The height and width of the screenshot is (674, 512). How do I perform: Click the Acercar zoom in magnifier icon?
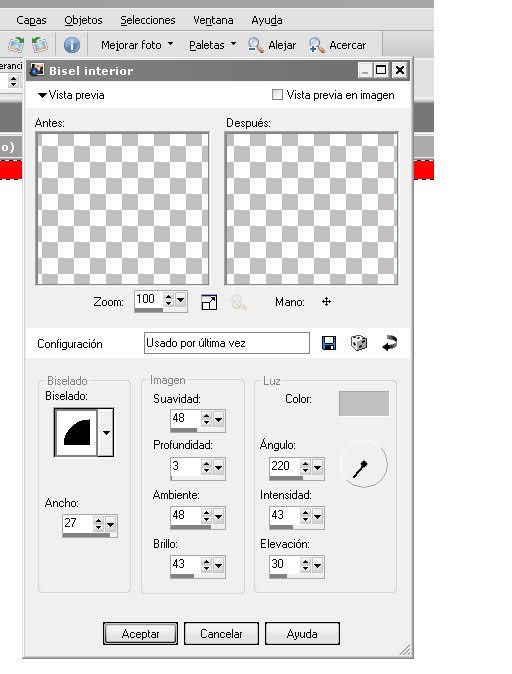(316, 45)
